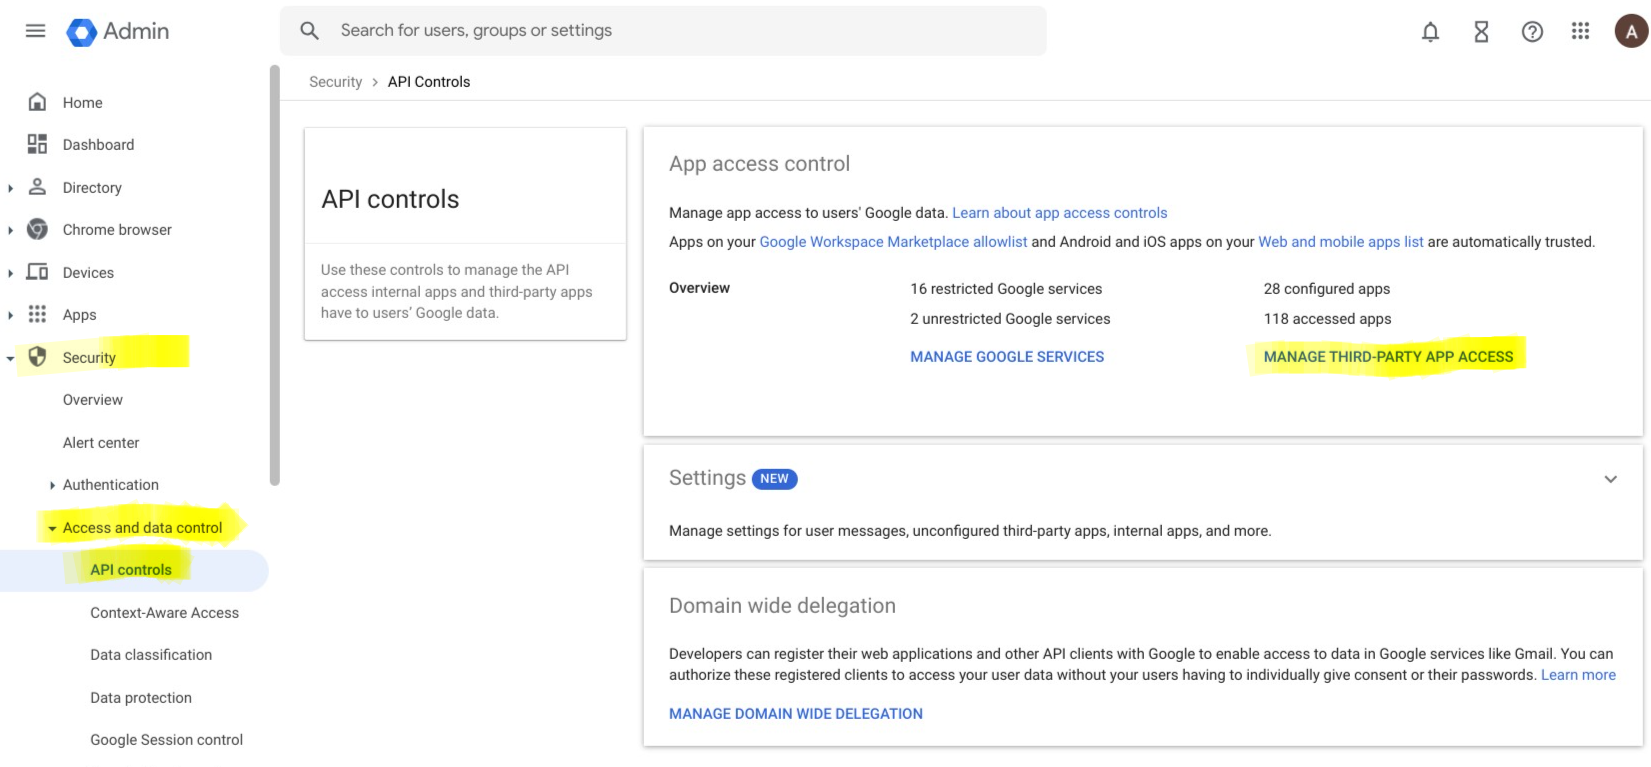
Task: Click the Security shield icon
Action: (x=37, y=357)
